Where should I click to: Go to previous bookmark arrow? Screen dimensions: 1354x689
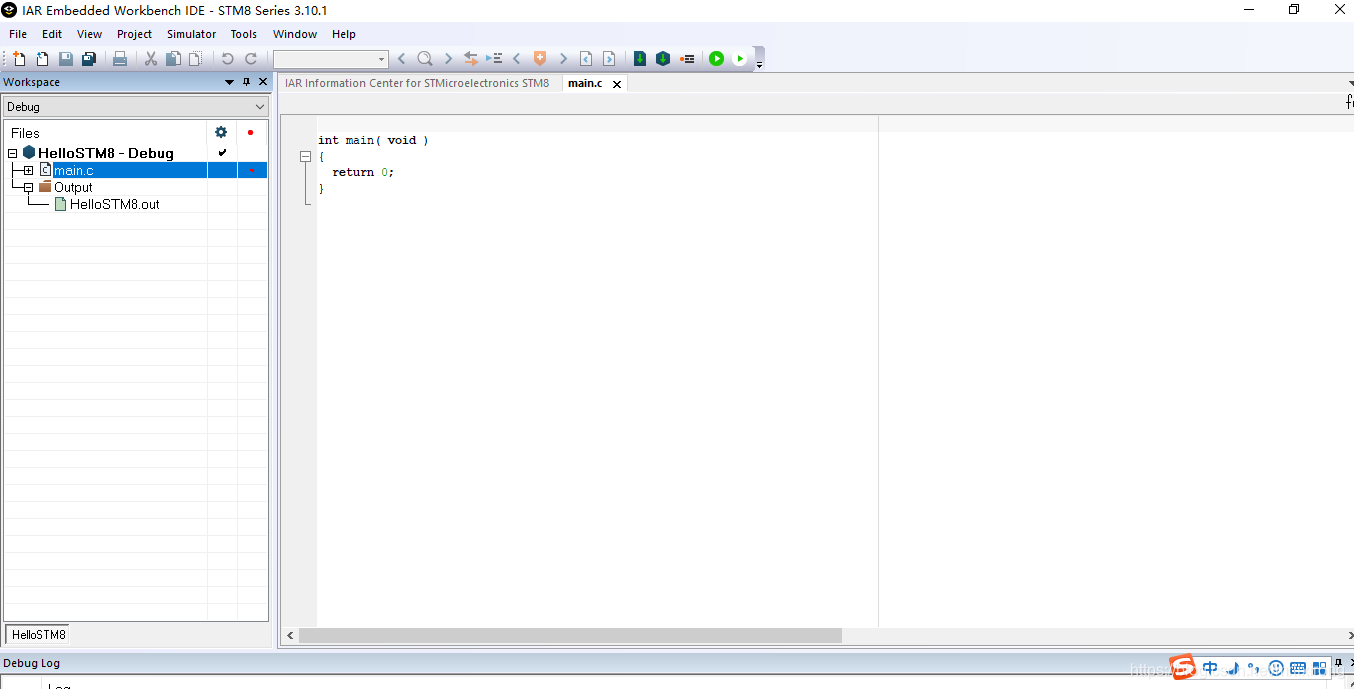(x=517, y=59)
